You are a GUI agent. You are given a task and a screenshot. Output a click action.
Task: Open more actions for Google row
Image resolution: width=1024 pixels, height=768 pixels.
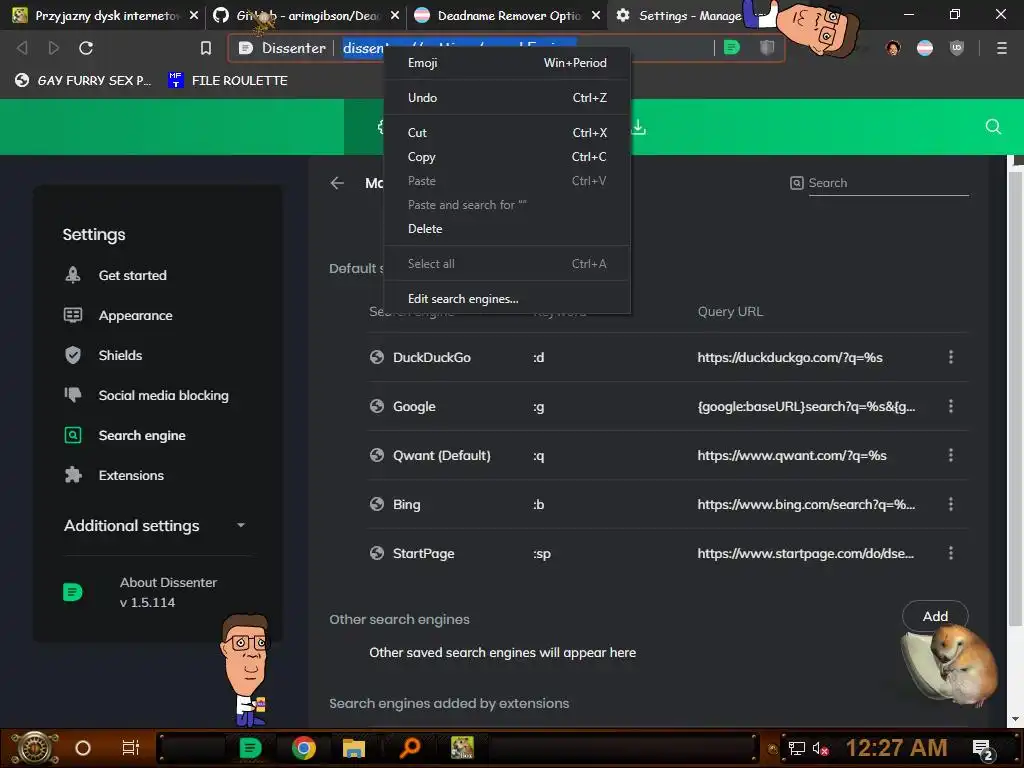[x=951, y=406]
